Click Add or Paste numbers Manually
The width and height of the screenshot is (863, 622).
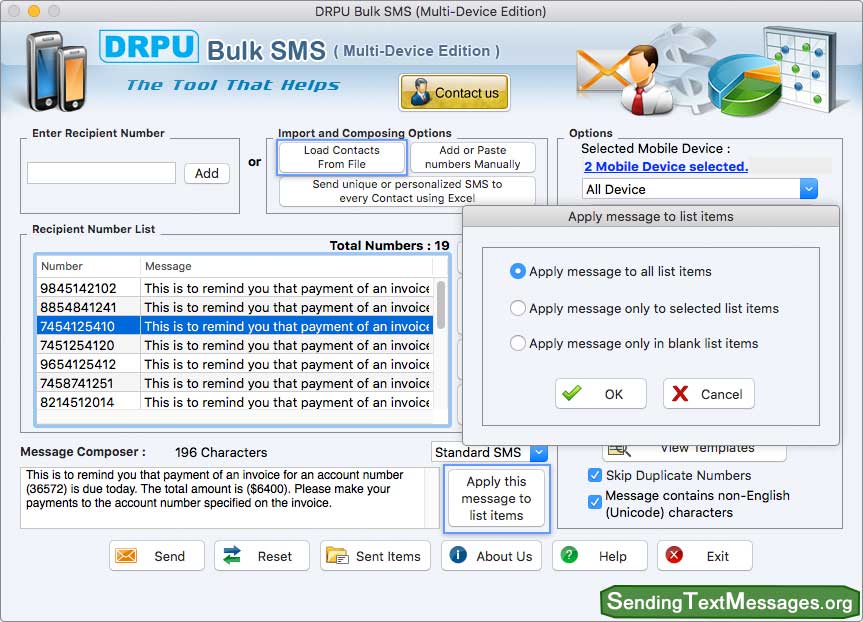click(472, 157)
